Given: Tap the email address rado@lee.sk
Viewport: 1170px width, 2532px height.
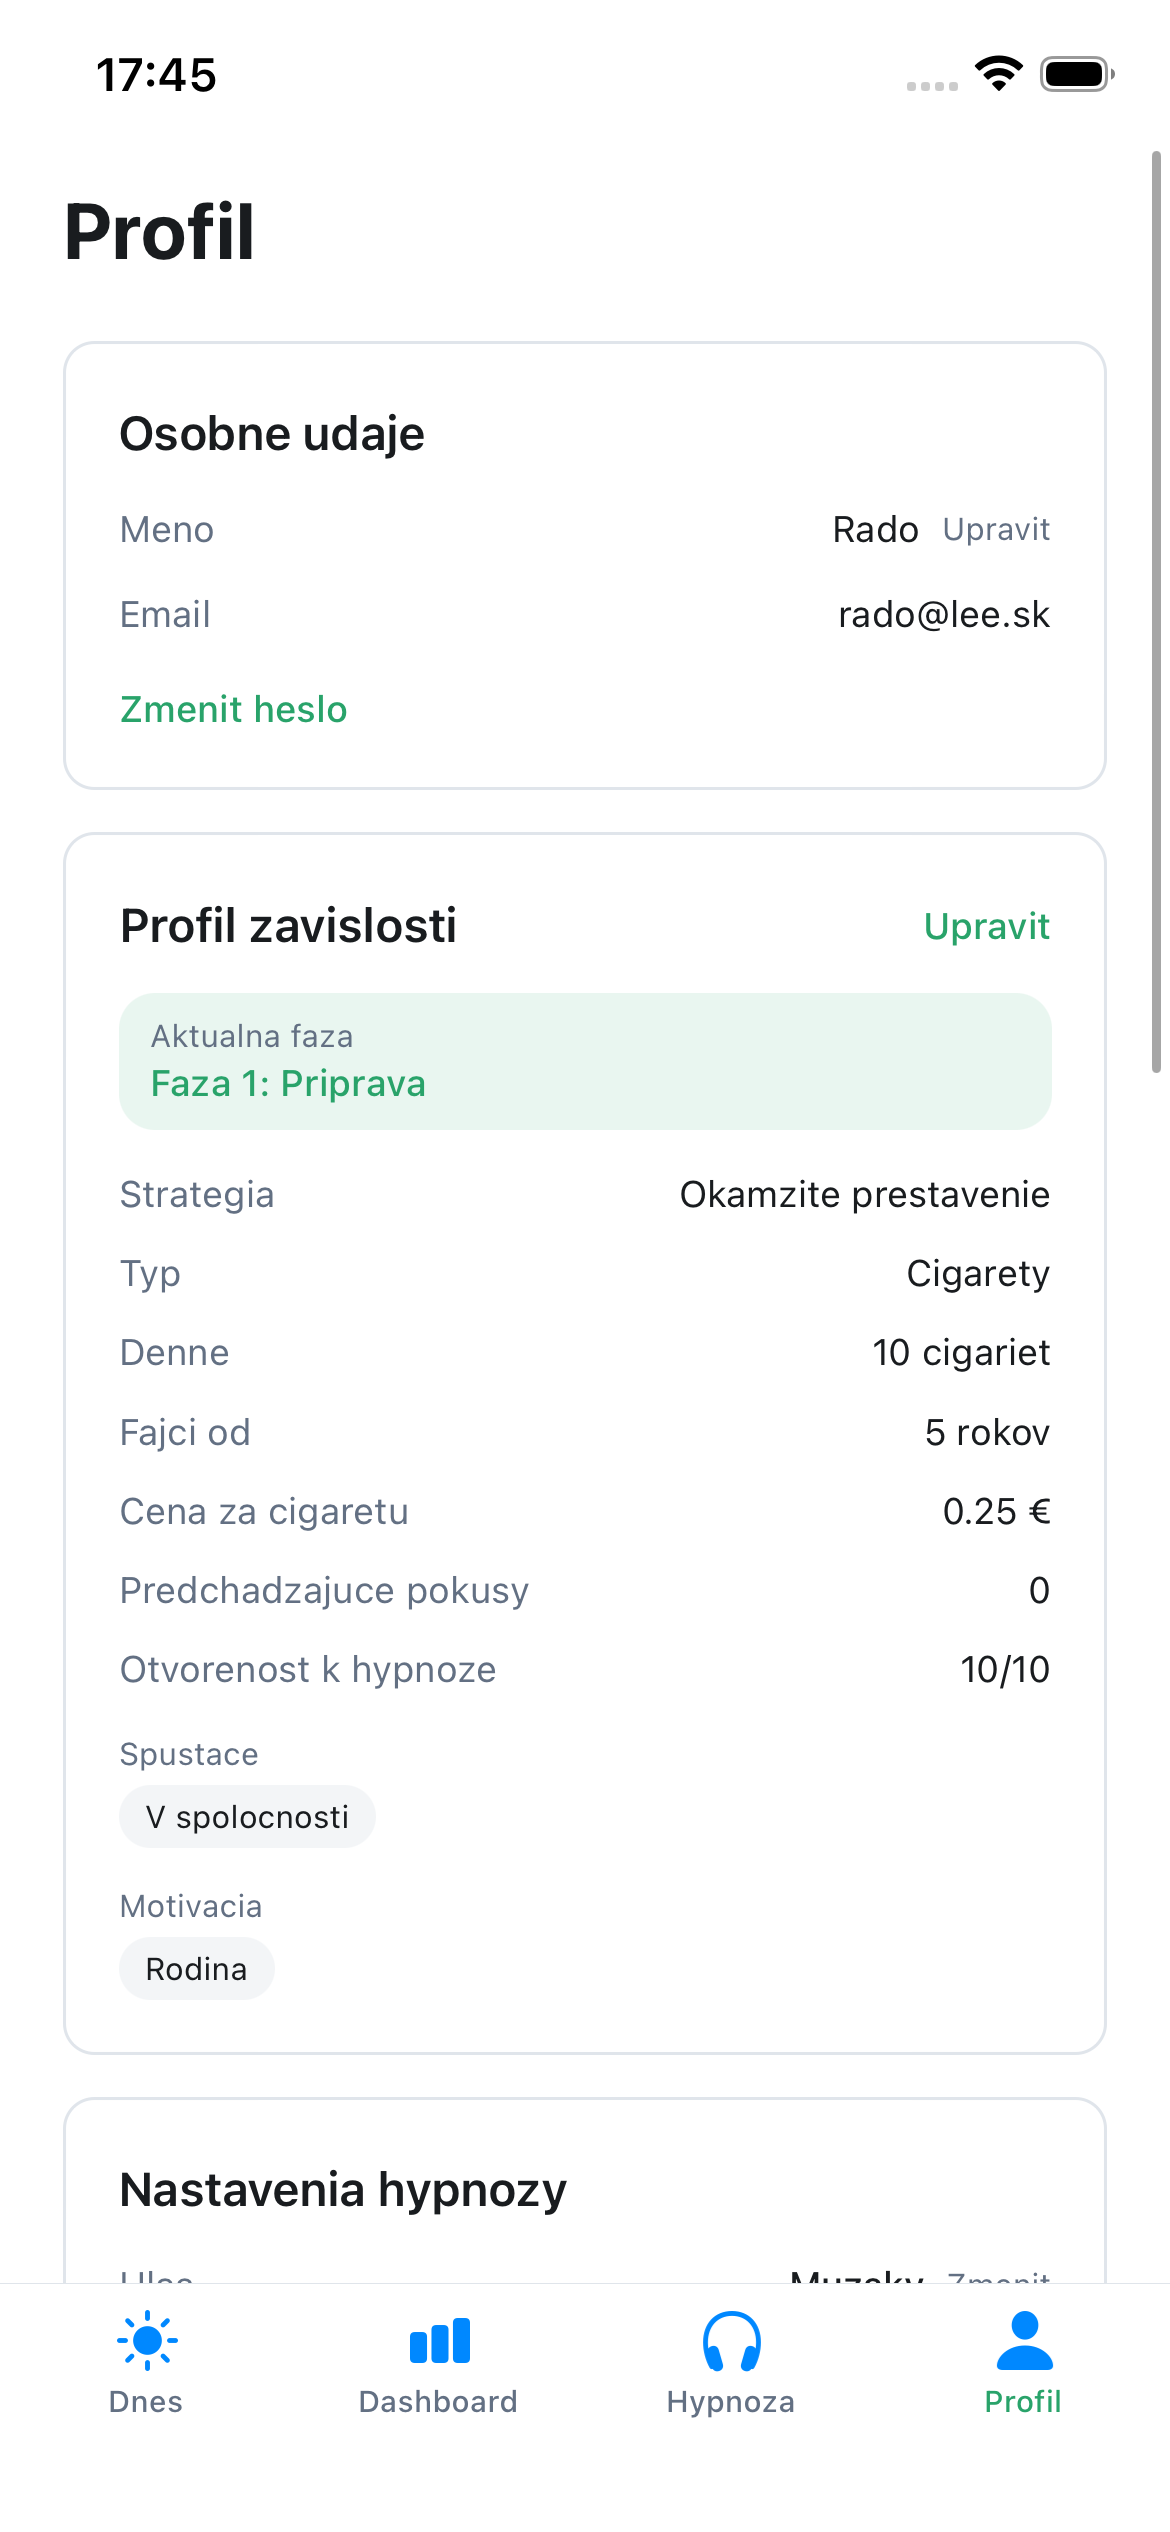Looking at the screenshot, I should click(943, 614).
